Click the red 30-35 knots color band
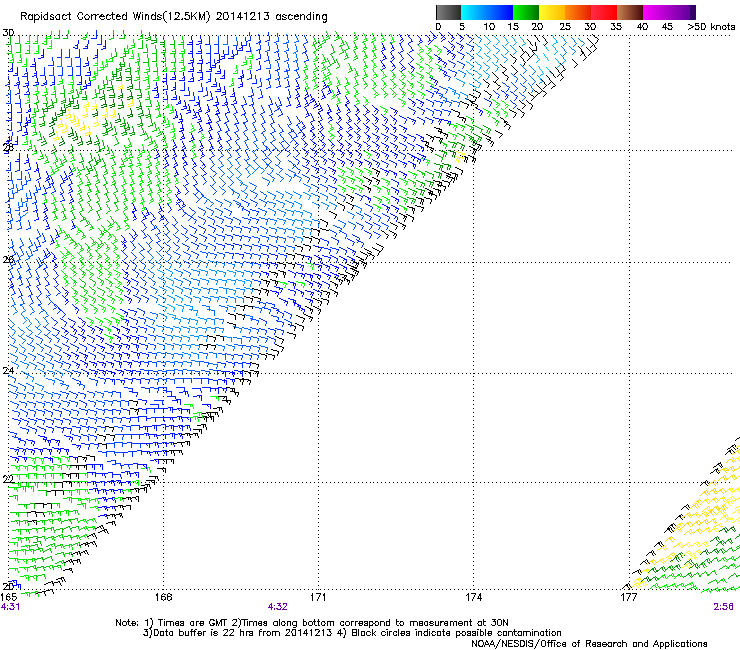The image size is (740, 650). pyautogui.click(x=604, y=12)
